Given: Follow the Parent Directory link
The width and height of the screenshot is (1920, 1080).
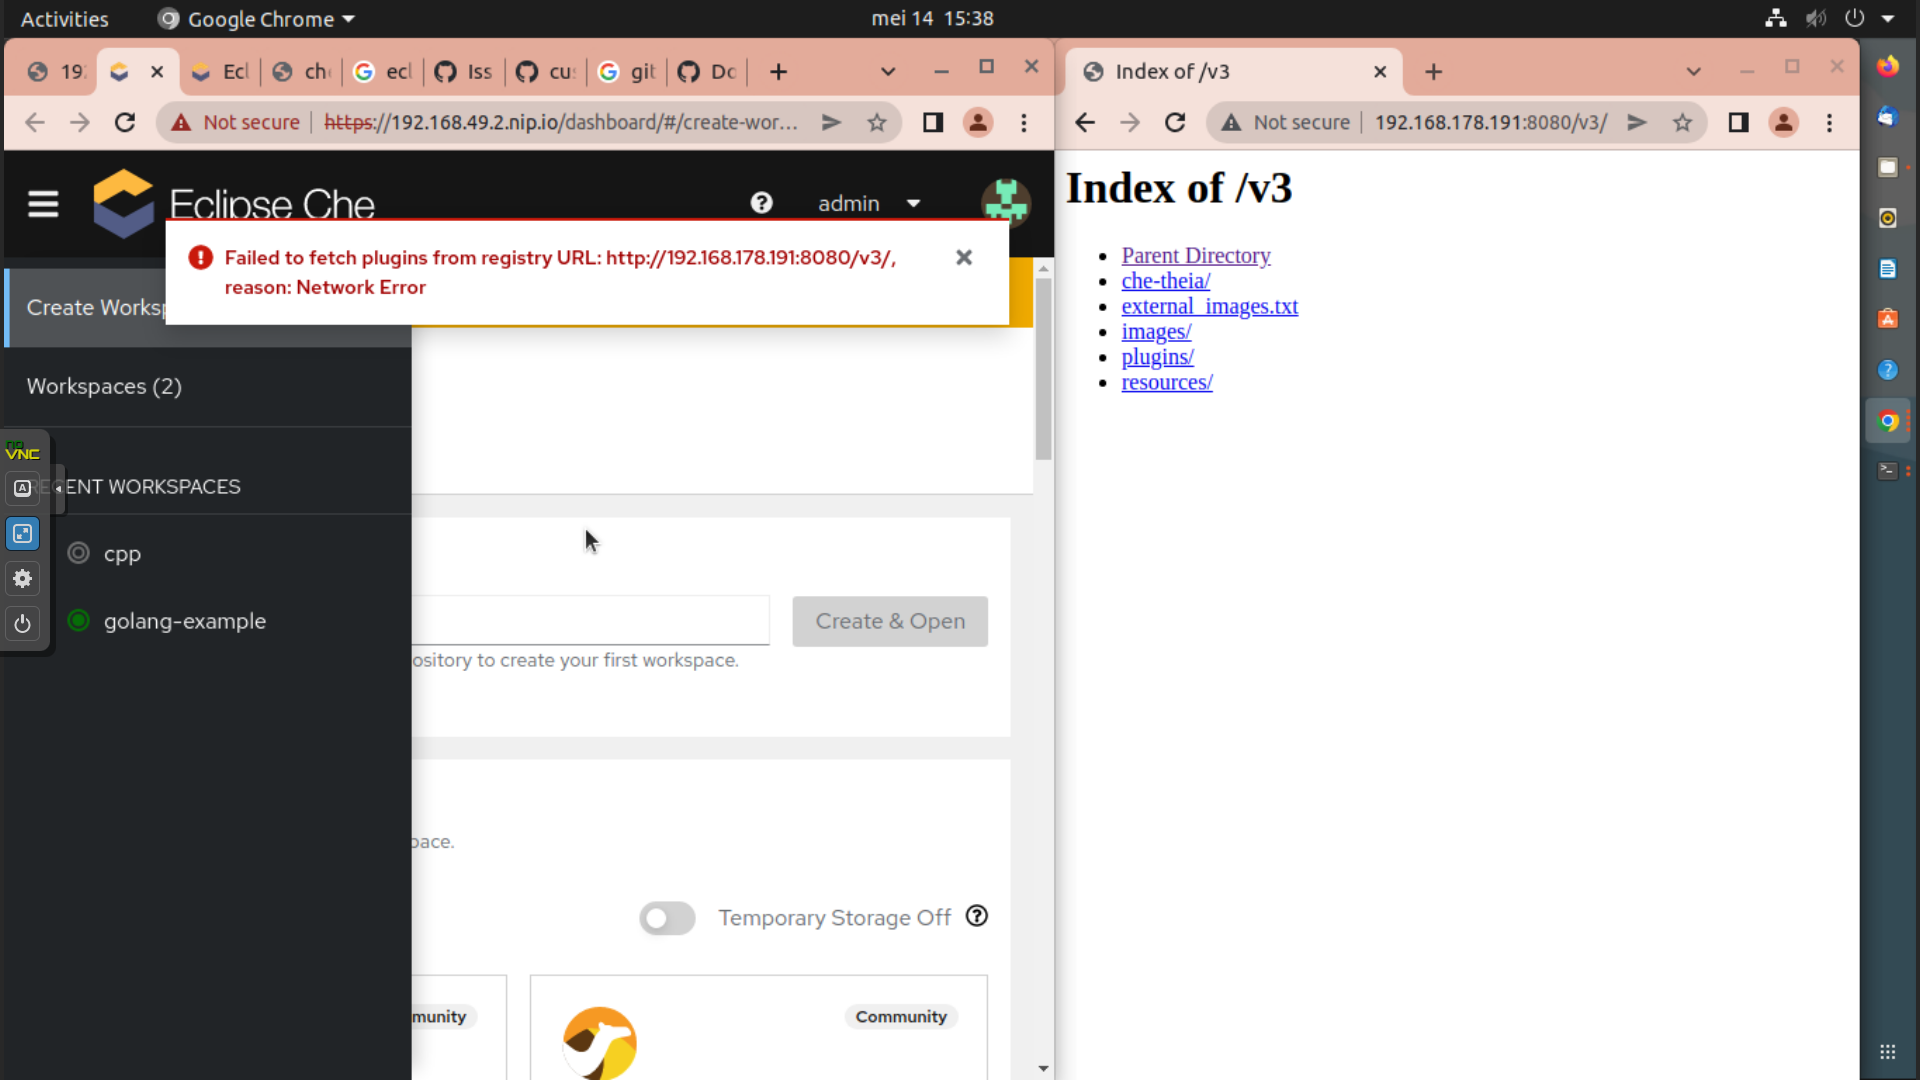Looking at the screenshot, I should [x=1195, y=255].
